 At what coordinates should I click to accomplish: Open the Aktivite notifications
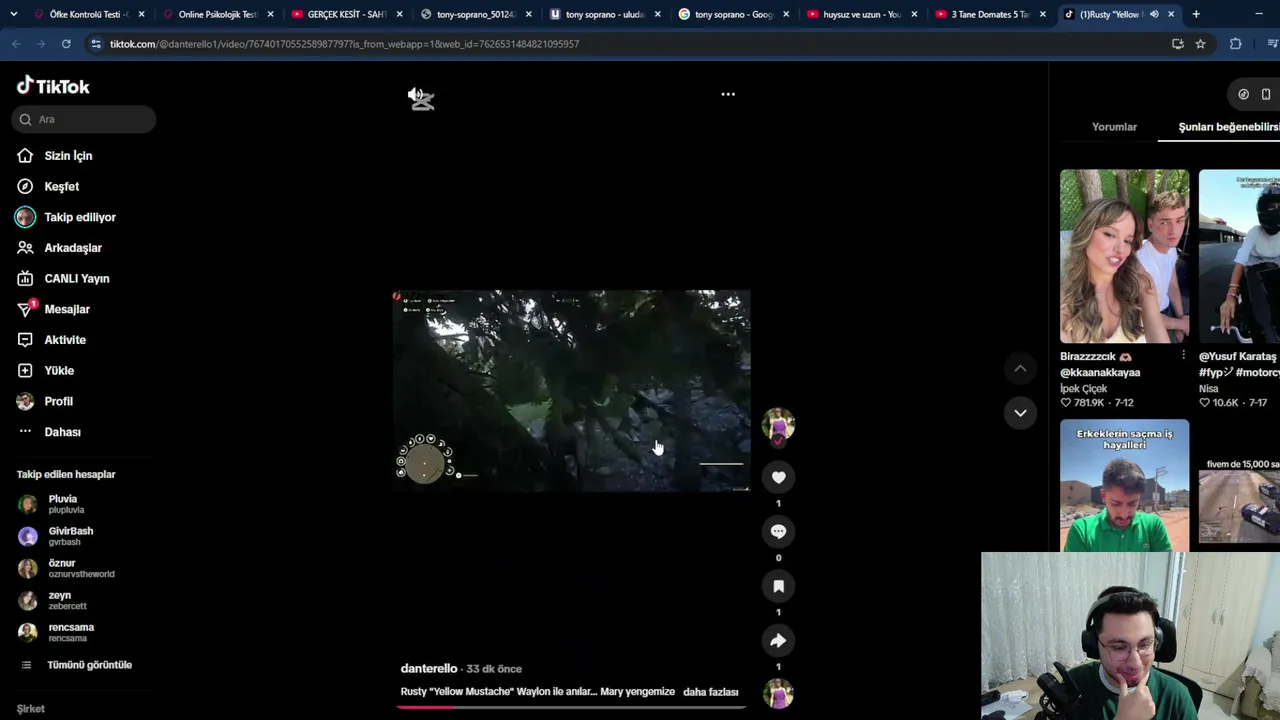[65, 340]
